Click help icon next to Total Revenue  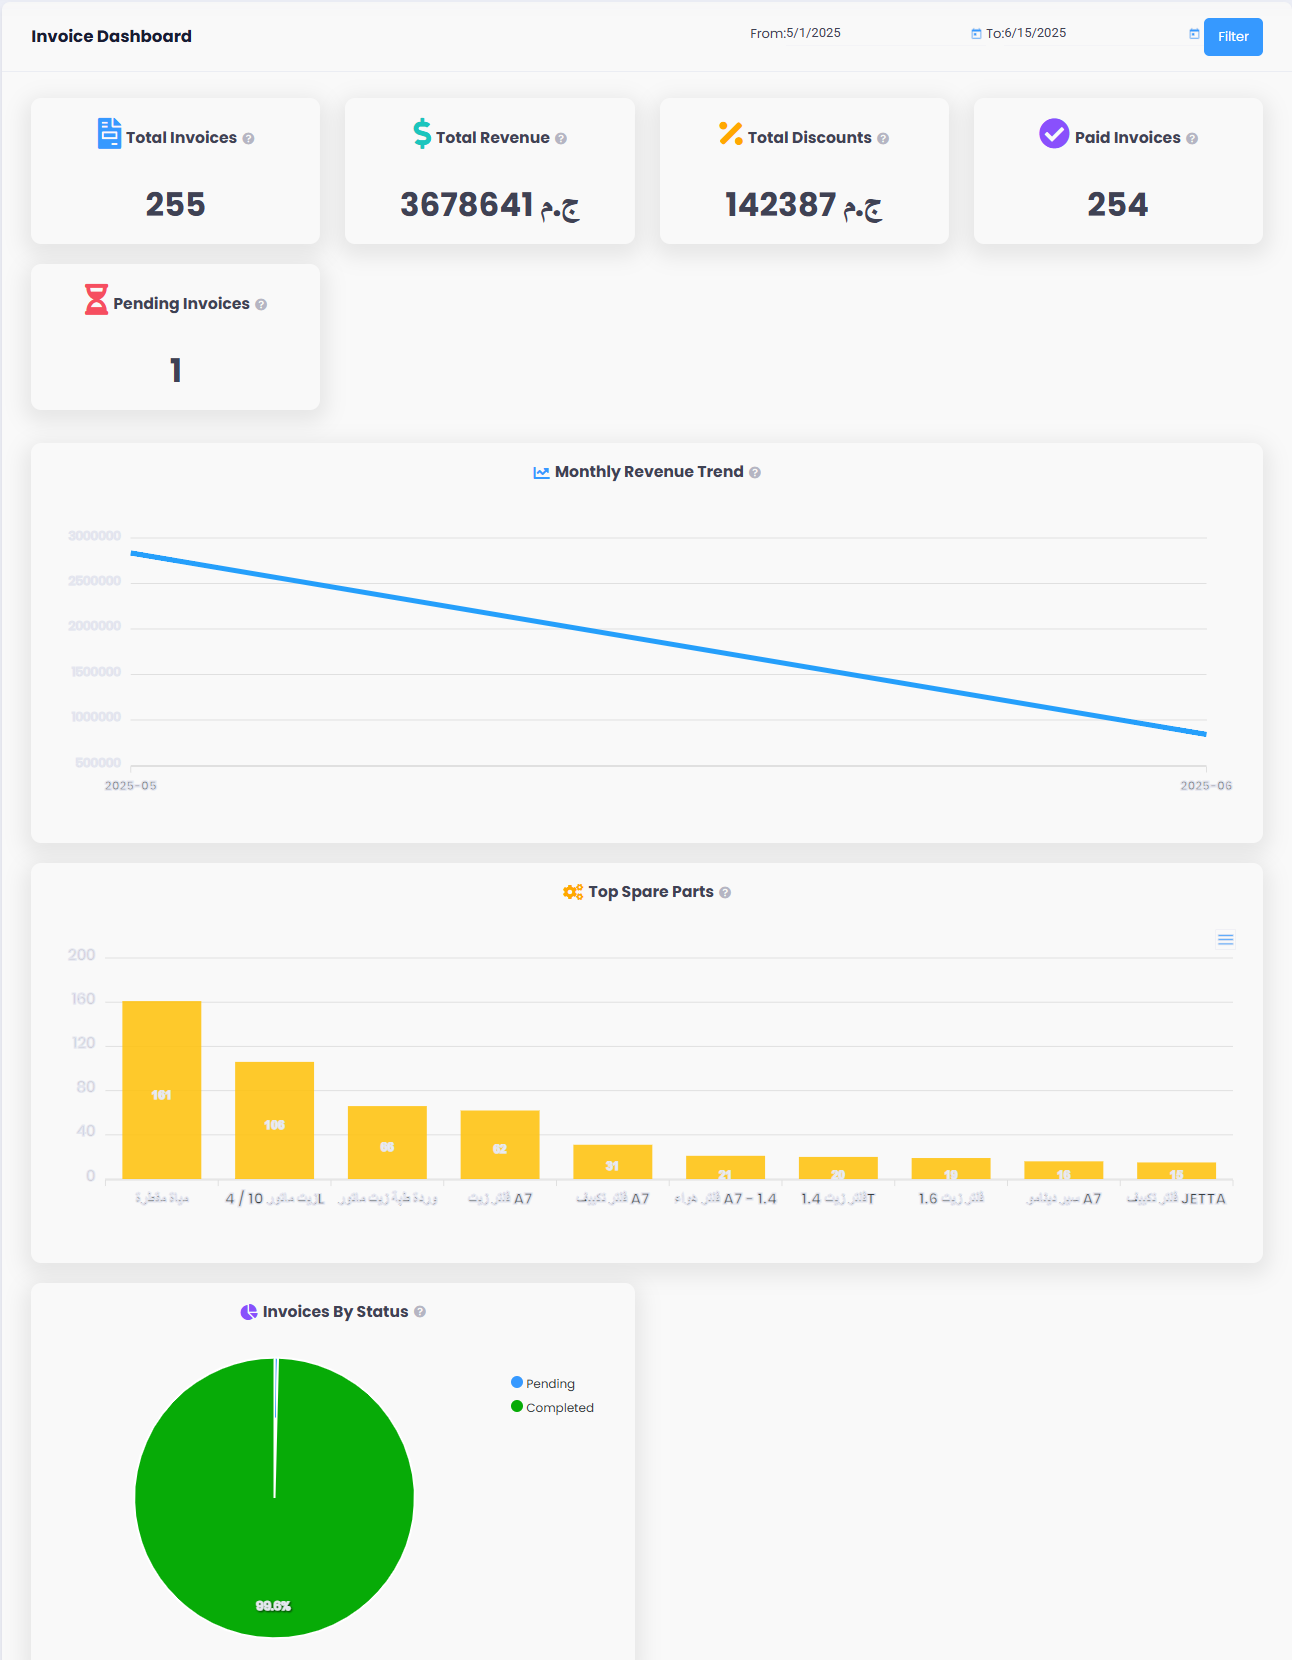pyautogui.click(x=561, y=139)
